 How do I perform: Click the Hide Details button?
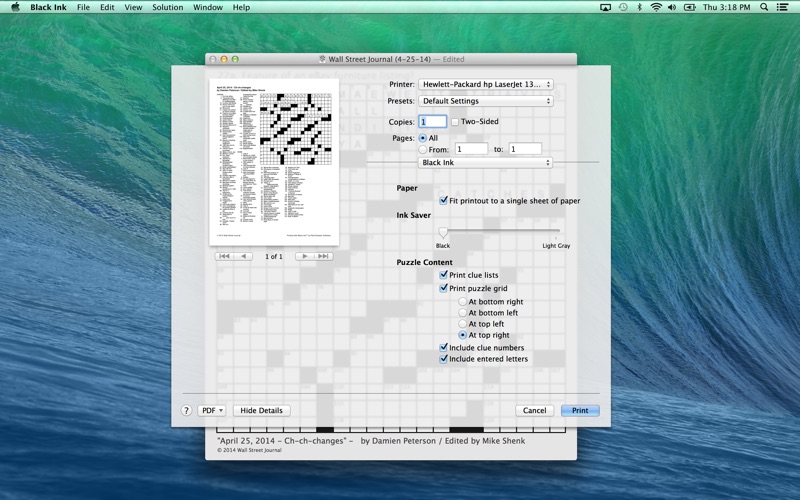coord(261,410)
